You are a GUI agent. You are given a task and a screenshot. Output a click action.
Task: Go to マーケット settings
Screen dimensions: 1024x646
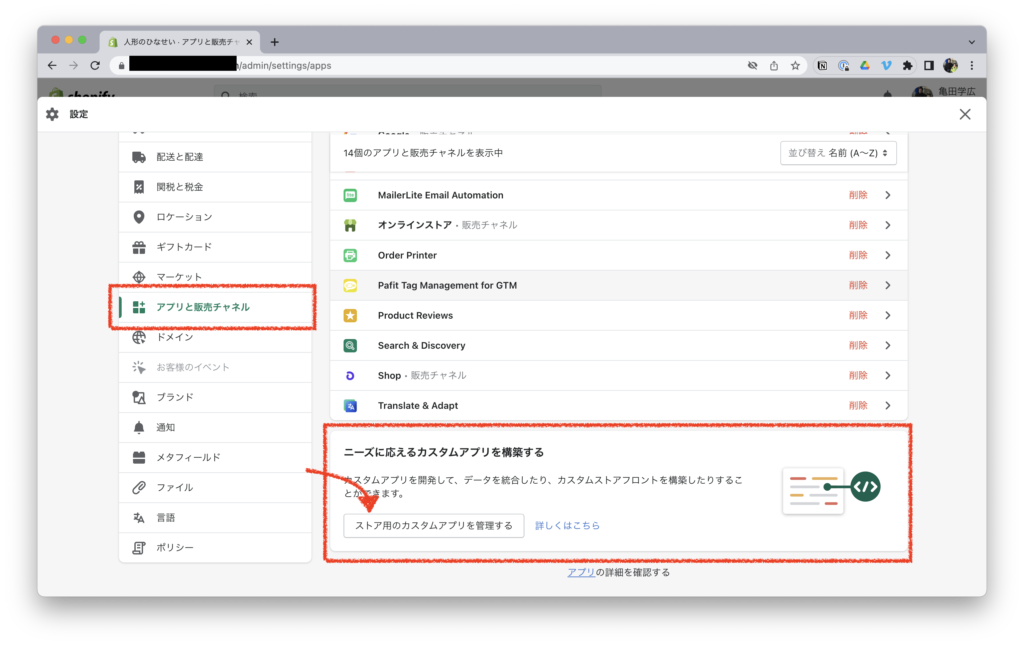click(x=216, y=277)
